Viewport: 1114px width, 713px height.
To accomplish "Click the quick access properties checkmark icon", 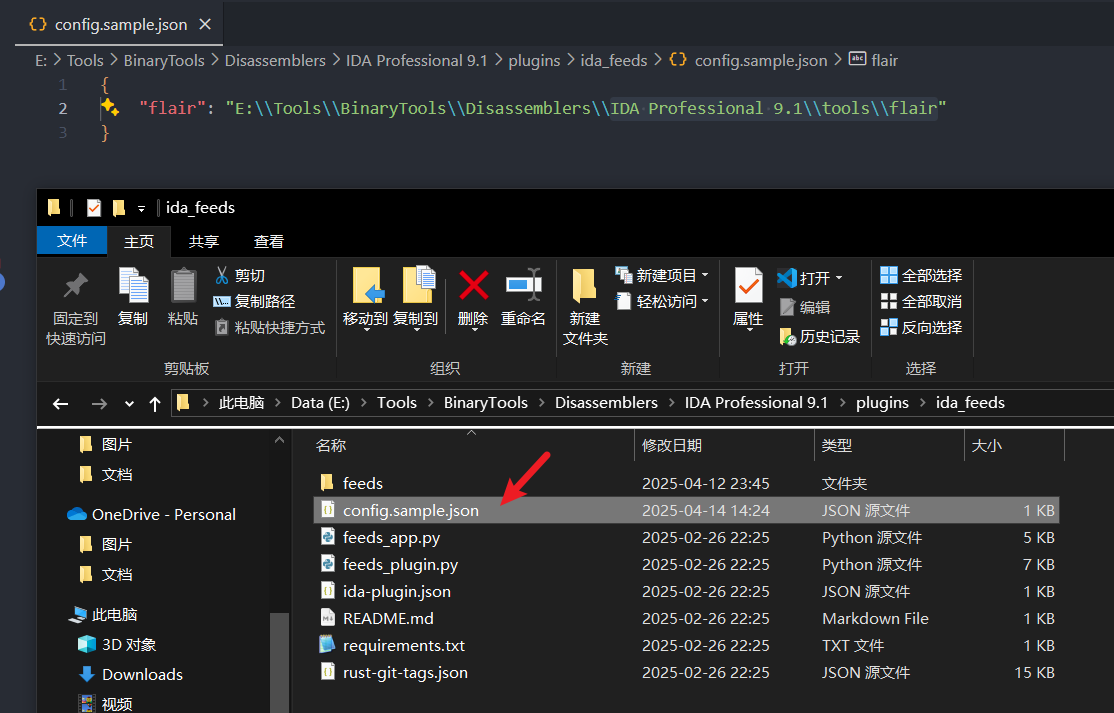I will point(94,208).
